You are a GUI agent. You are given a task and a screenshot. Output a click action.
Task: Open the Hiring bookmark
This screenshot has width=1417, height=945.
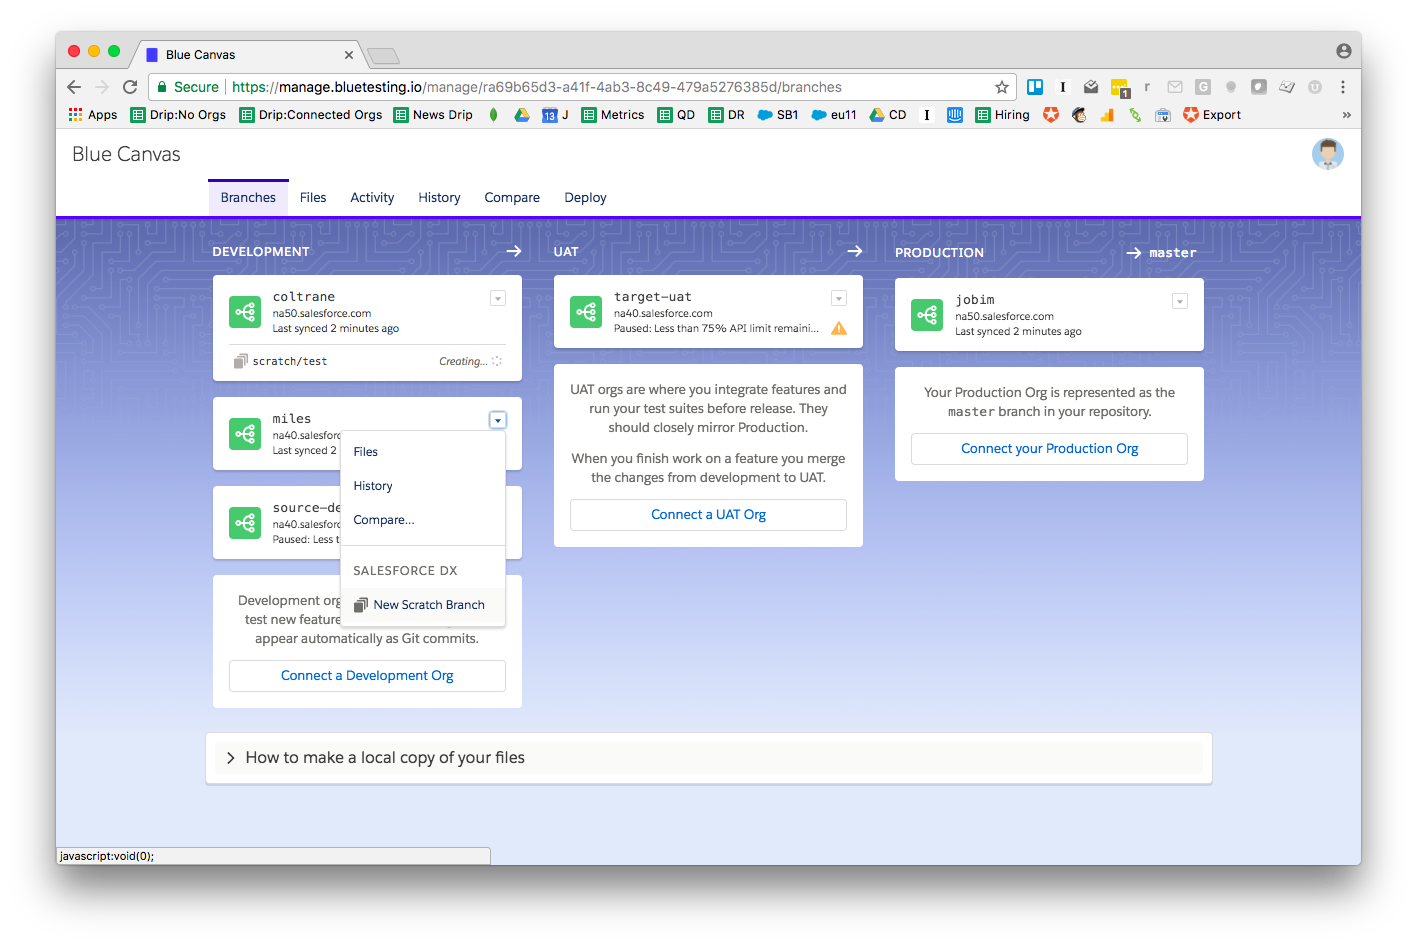pos(1002,115)
